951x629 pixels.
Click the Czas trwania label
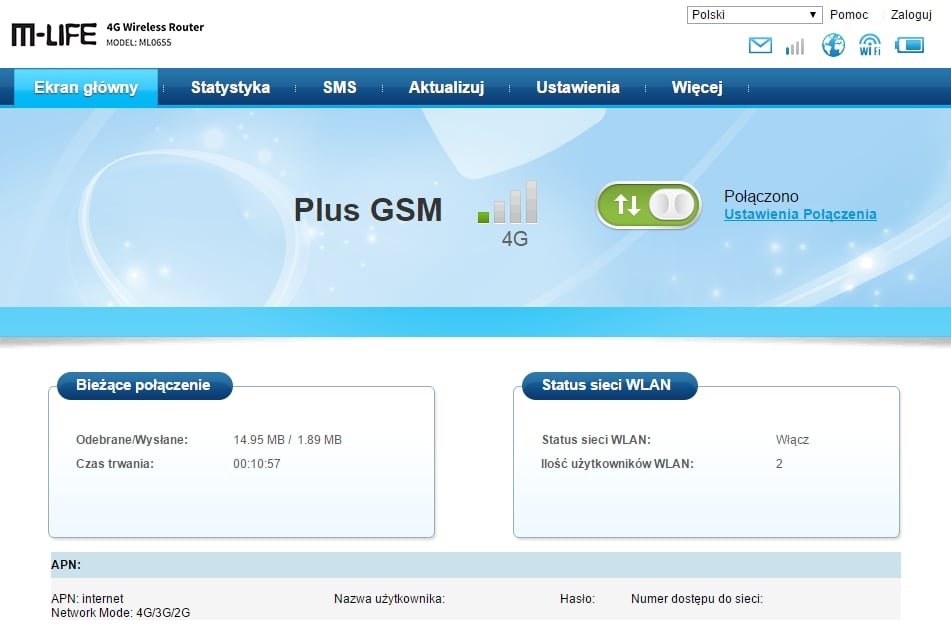tap(115, 464)
